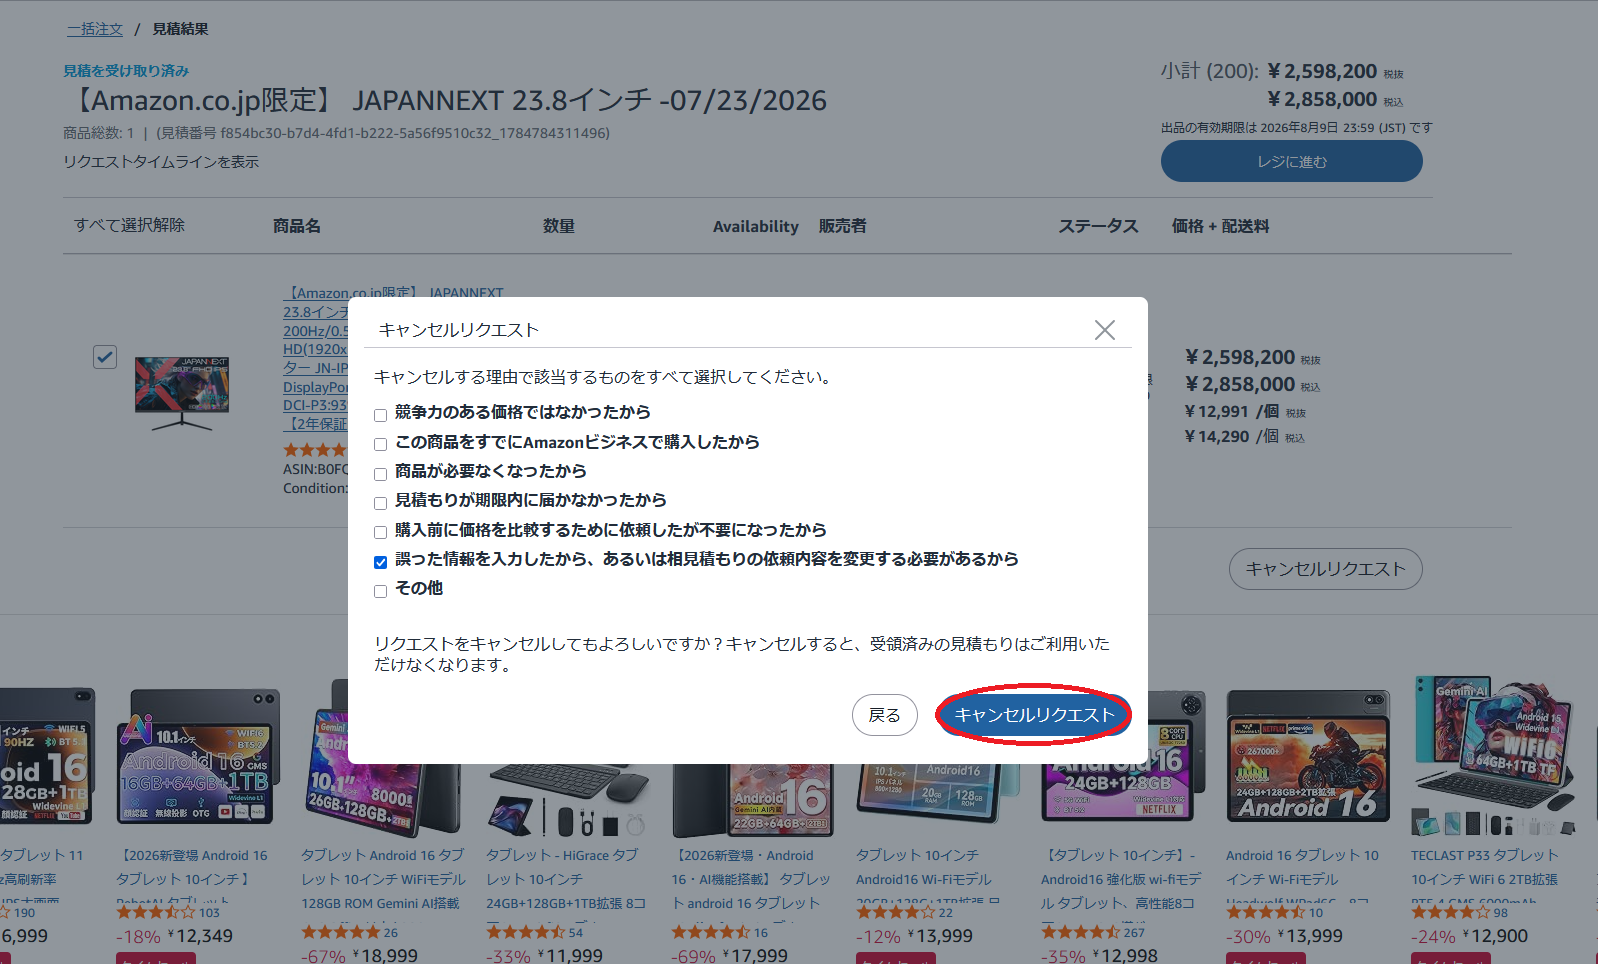Open tablet thumbnail showing 16GB+64GB+1TB
The height and width of the screenshot is (964, 1598).
pyautogui.click(x=197, y=758)
